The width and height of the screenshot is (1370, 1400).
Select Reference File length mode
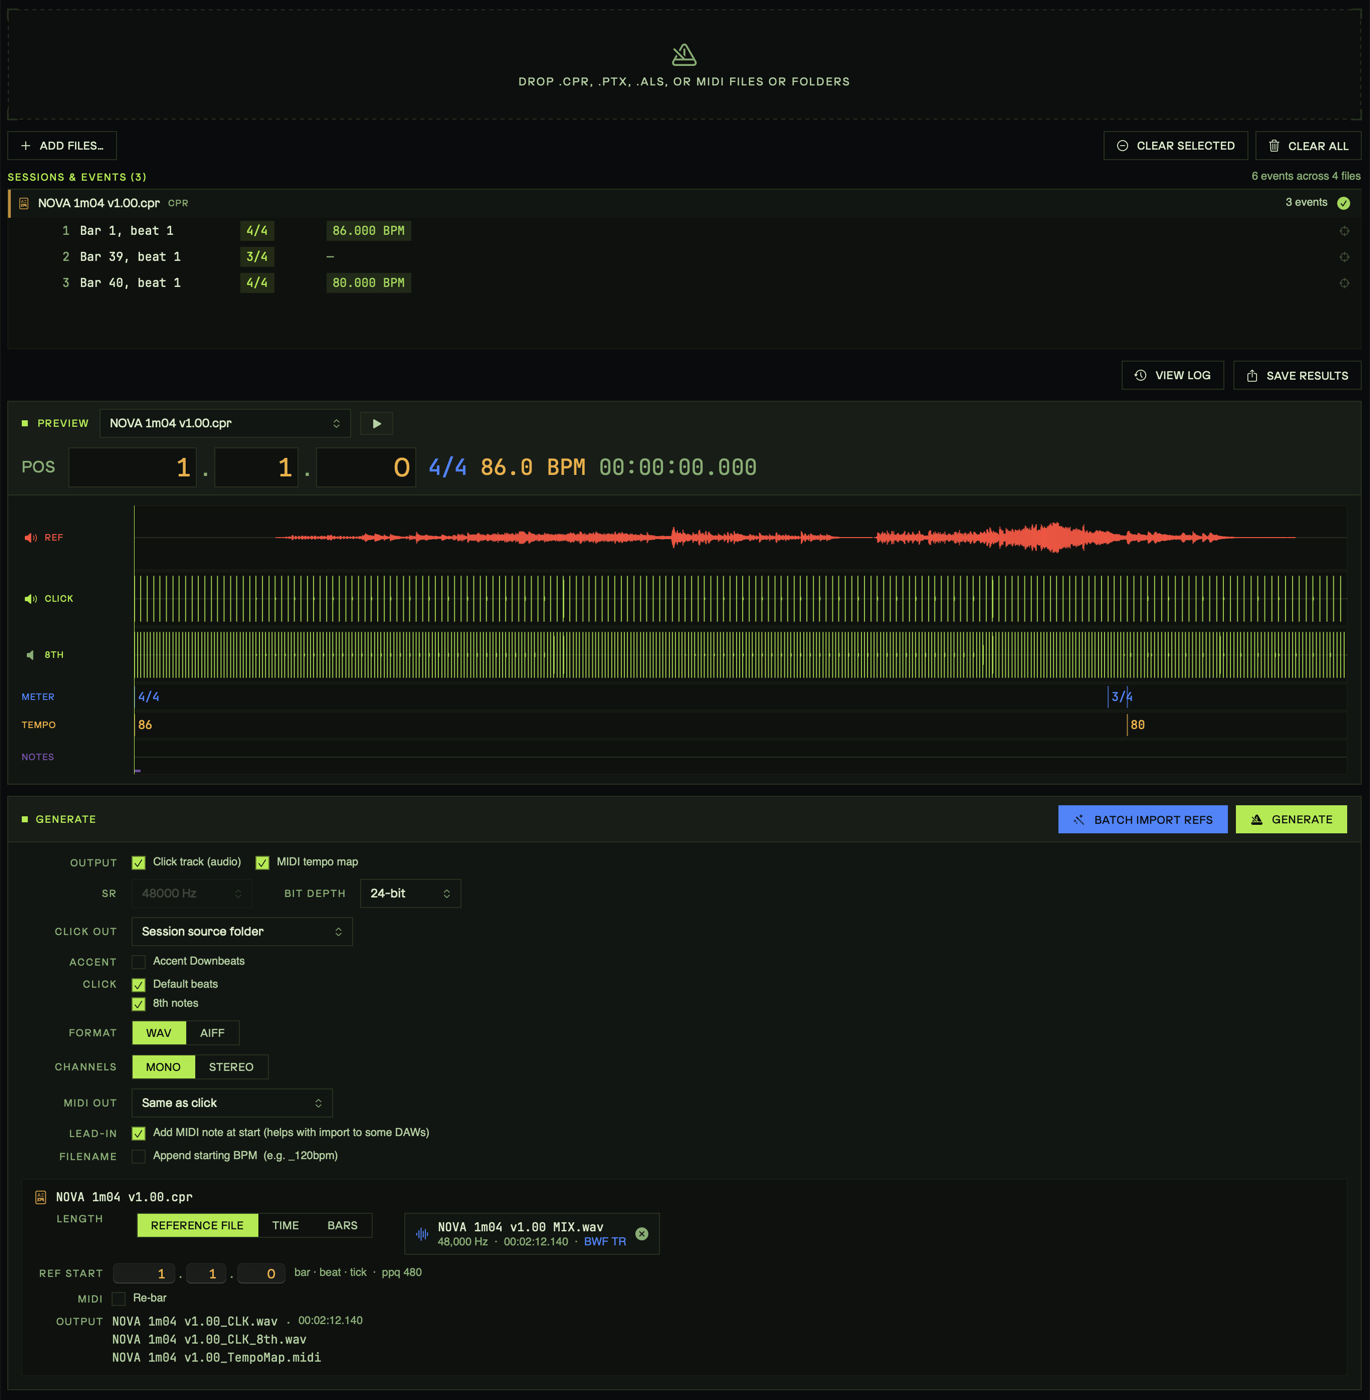point(197,1226)
